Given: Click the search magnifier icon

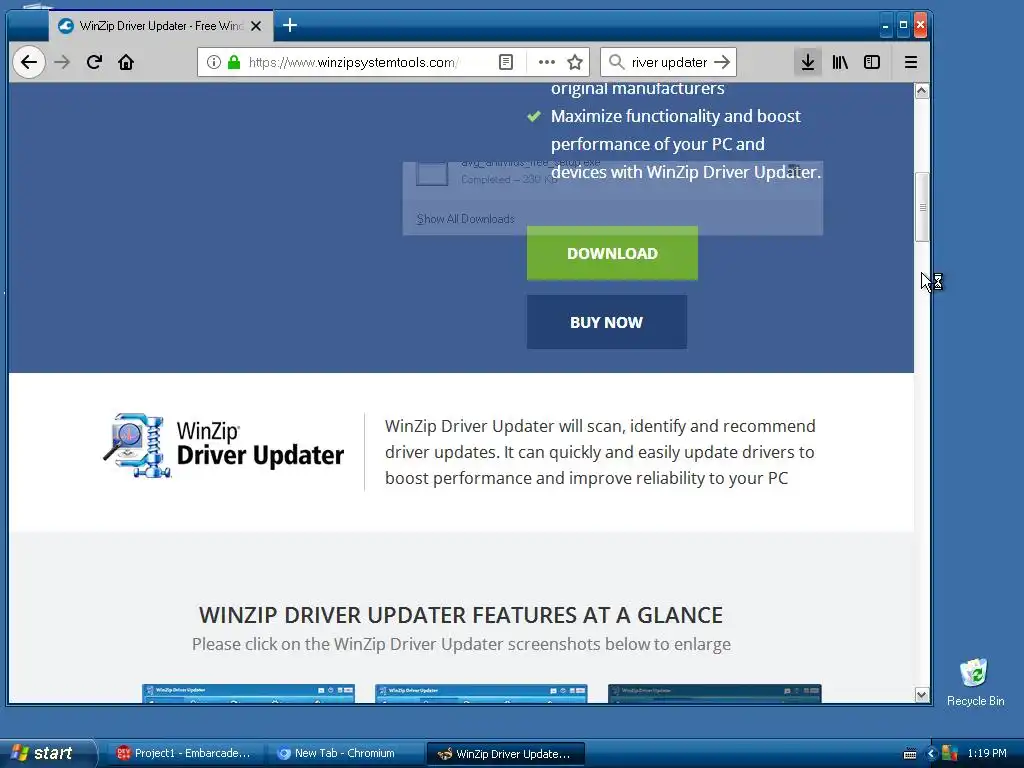Looking at the screenshot, I should [x=616, y=62].
